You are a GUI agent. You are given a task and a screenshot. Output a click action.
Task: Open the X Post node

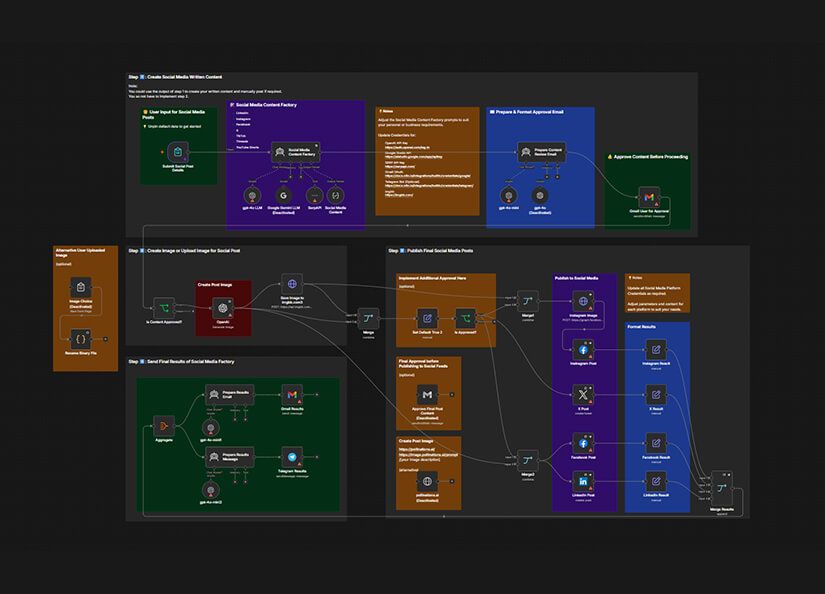click(x=583, y=395)
